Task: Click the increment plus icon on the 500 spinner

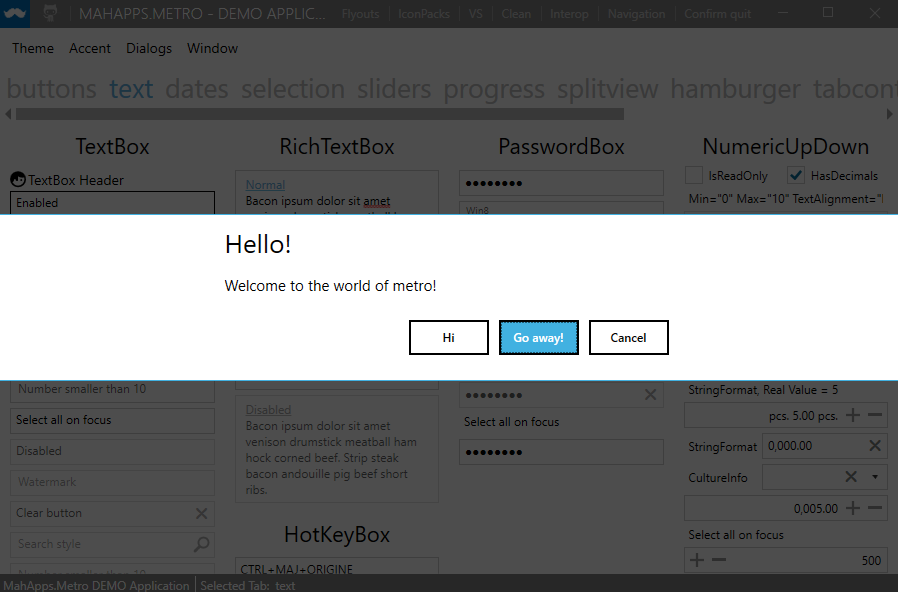Action: [697, 560]
